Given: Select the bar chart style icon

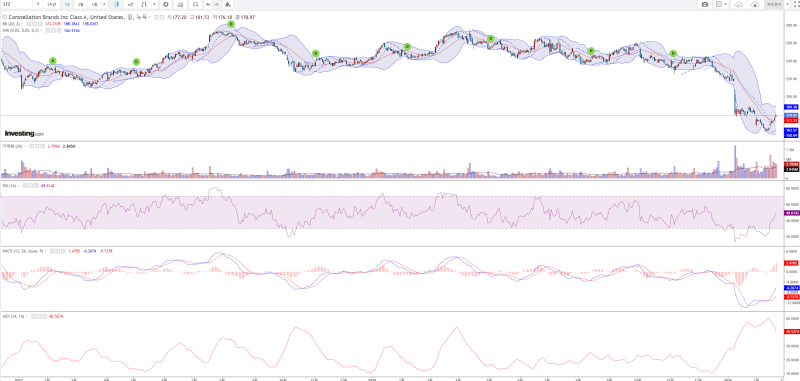Looking at the screenshot, I should point(144,4).
